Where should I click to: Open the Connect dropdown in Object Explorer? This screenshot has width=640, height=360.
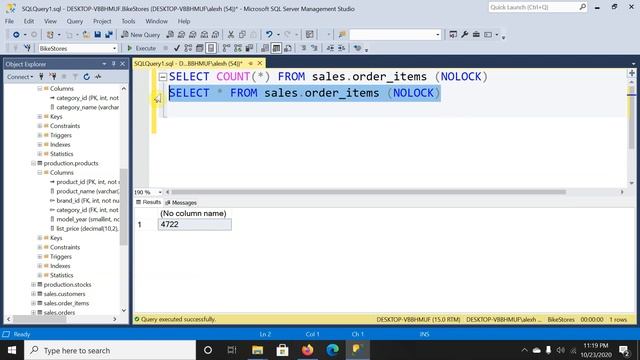(x=20, y=77)
